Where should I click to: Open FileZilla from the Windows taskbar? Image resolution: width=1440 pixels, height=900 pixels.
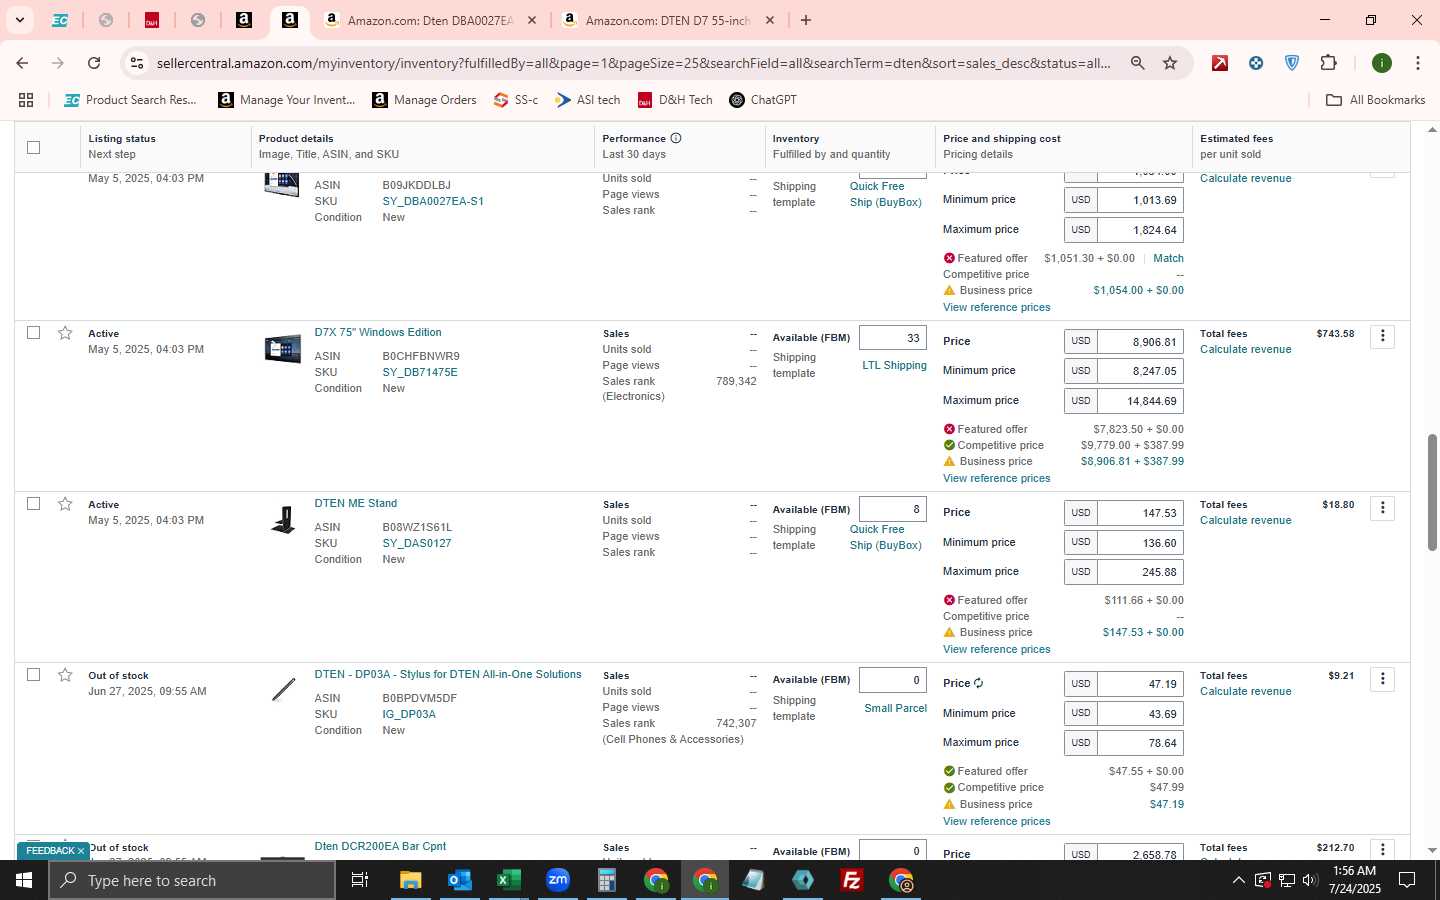(x=852, y=880)
